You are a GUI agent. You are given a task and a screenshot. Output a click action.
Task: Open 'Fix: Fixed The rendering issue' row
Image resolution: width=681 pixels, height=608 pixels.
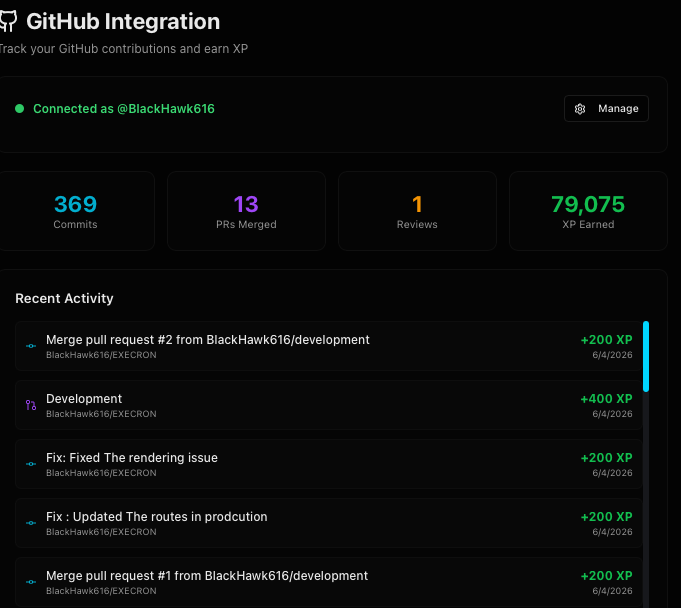click(329, 464)
